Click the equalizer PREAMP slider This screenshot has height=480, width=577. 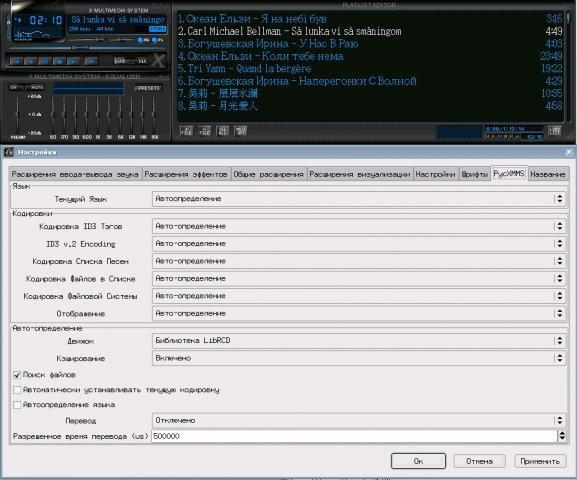point(17,114)
